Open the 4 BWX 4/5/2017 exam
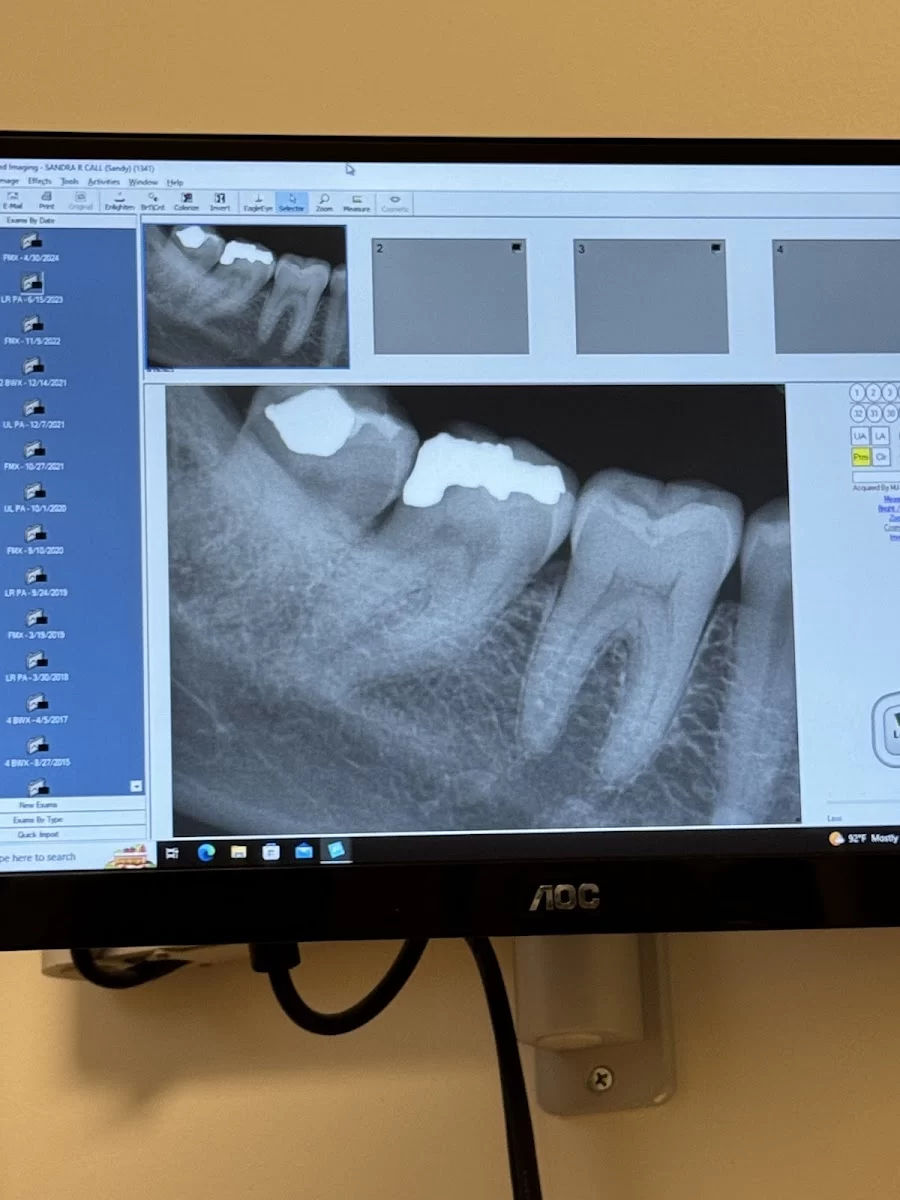This screenshot has width=900, height=1200. [x=37, y=709]
